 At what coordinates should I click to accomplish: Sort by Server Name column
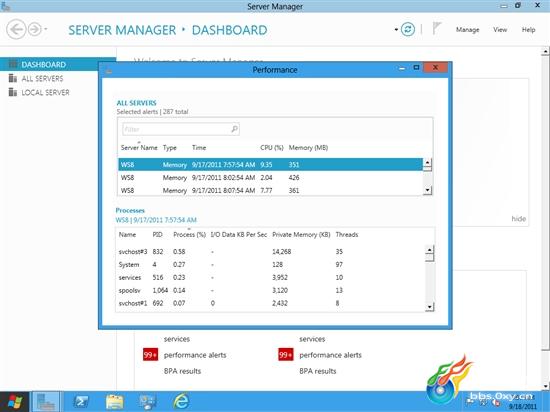[x=139, y=148]
